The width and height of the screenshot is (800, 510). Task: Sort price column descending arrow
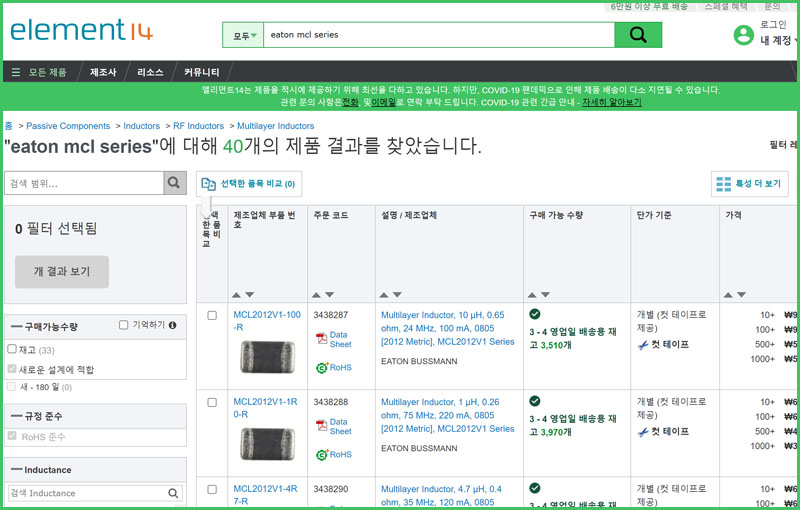(741, 295)
